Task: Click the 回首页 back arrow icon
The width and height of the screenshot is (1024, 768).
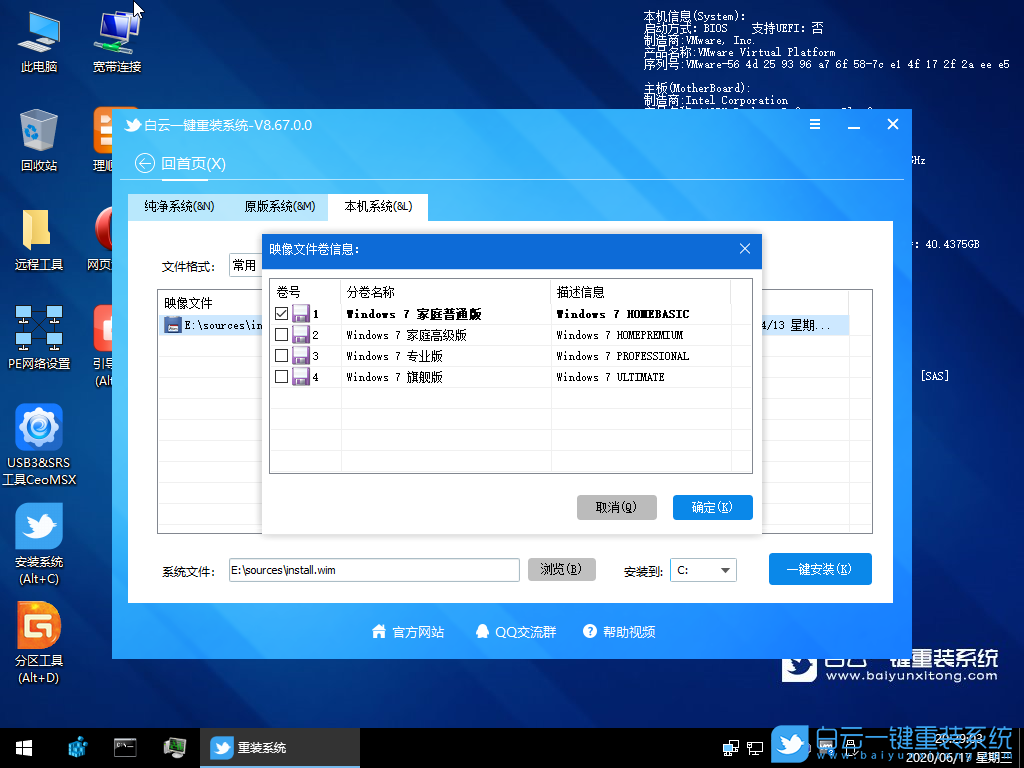Action: tap(144, 163)
